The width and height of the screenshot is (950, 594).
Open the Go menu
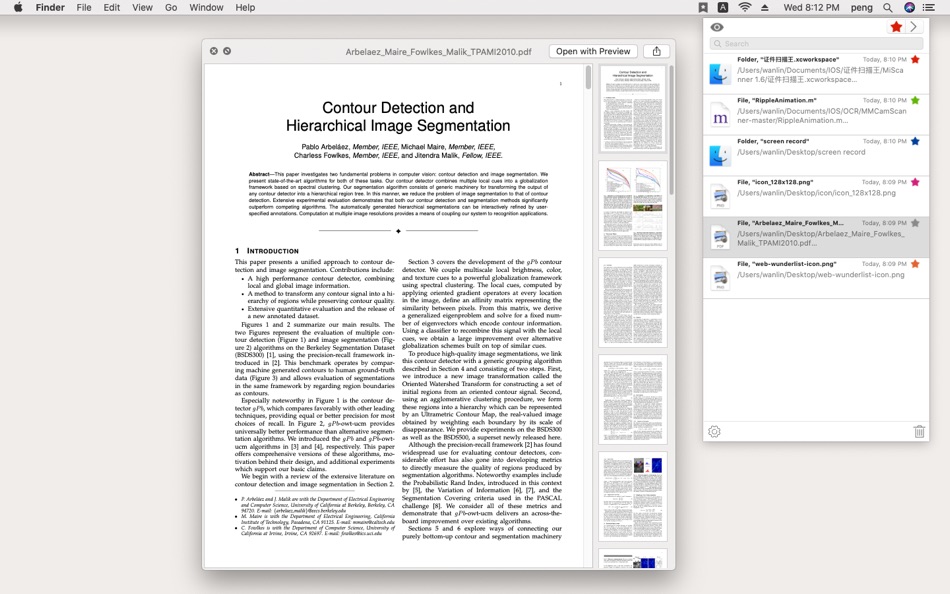point(171,7)
